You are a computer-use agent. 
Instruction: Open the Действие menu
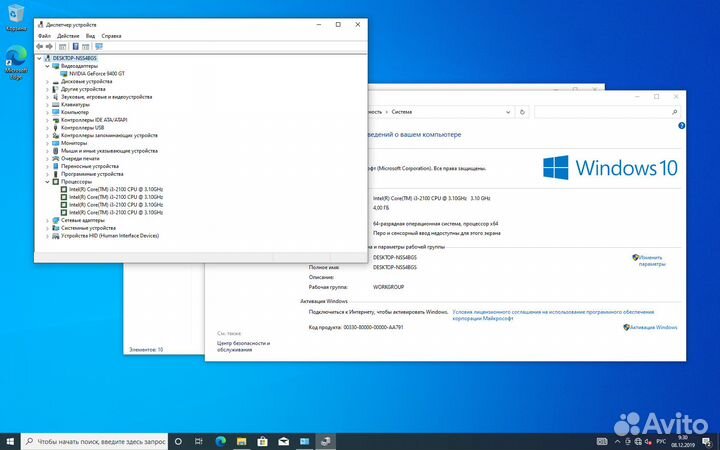point(67,35)
